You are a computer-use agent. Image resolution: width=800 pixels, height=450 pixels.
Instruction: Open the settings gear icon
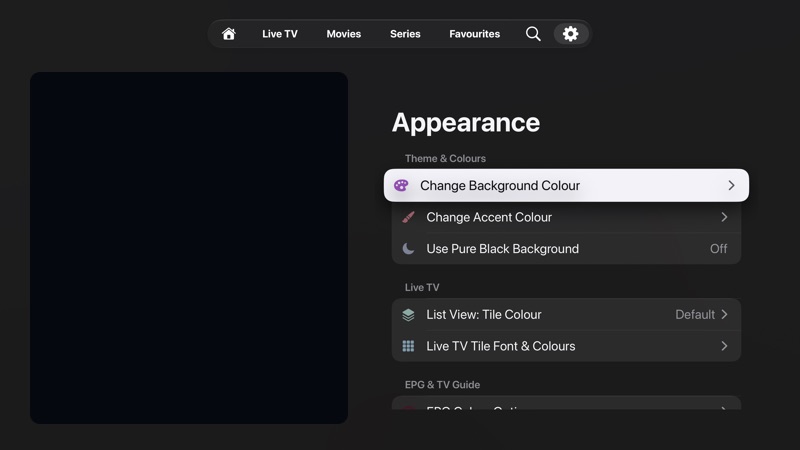click(570, 34)
